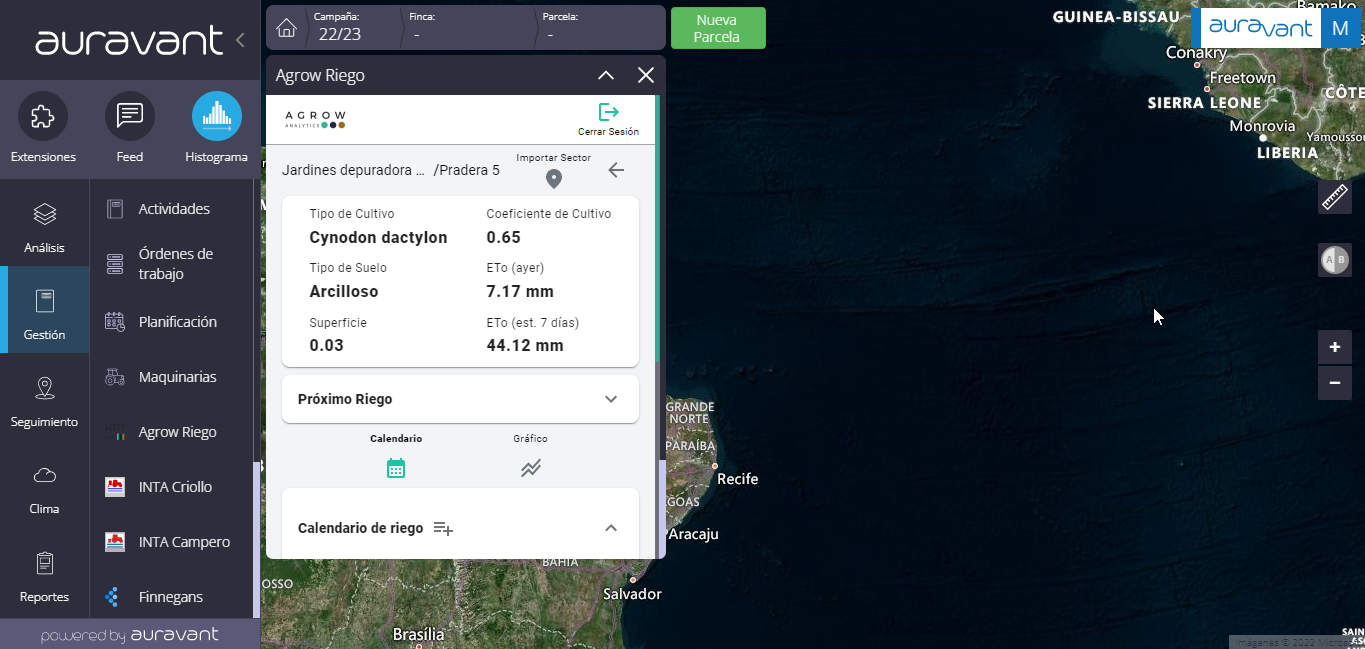
Task: Click the user avatar M button
Action: (1341, 28)
